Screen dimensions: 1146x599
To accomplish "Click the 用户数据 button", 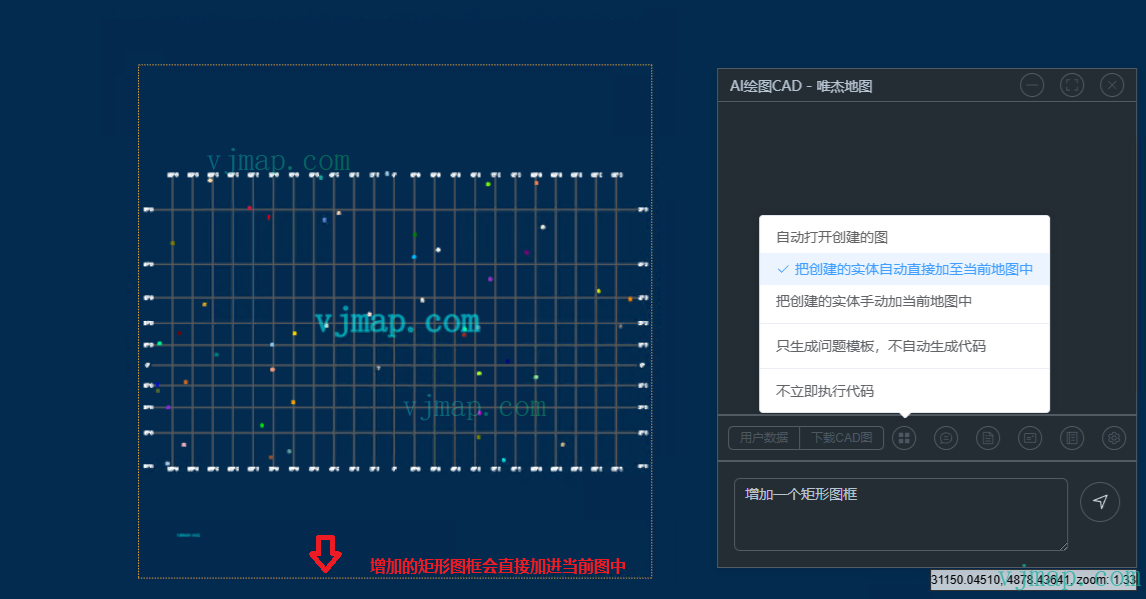I will (x=764, y=438).
